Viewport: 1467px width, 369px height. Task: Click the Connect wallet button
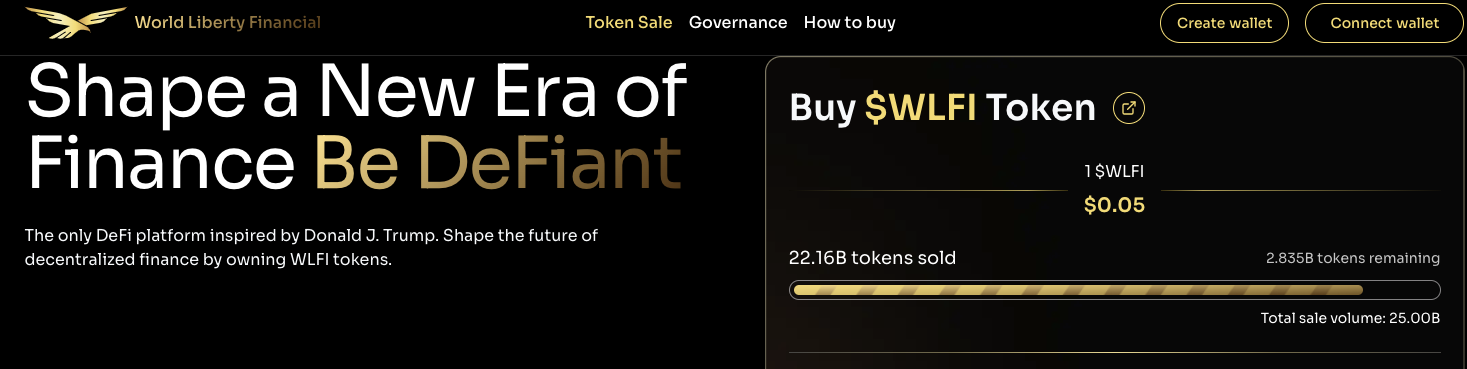click(1384, 23)
